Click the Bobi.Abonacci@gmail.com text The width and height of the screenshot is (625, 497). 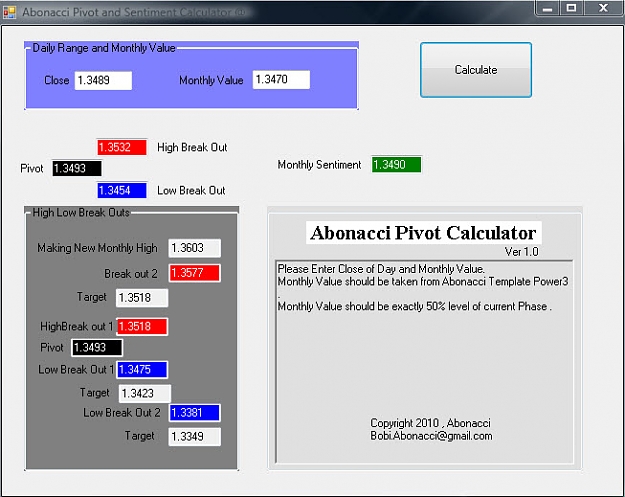pos(431,436)
